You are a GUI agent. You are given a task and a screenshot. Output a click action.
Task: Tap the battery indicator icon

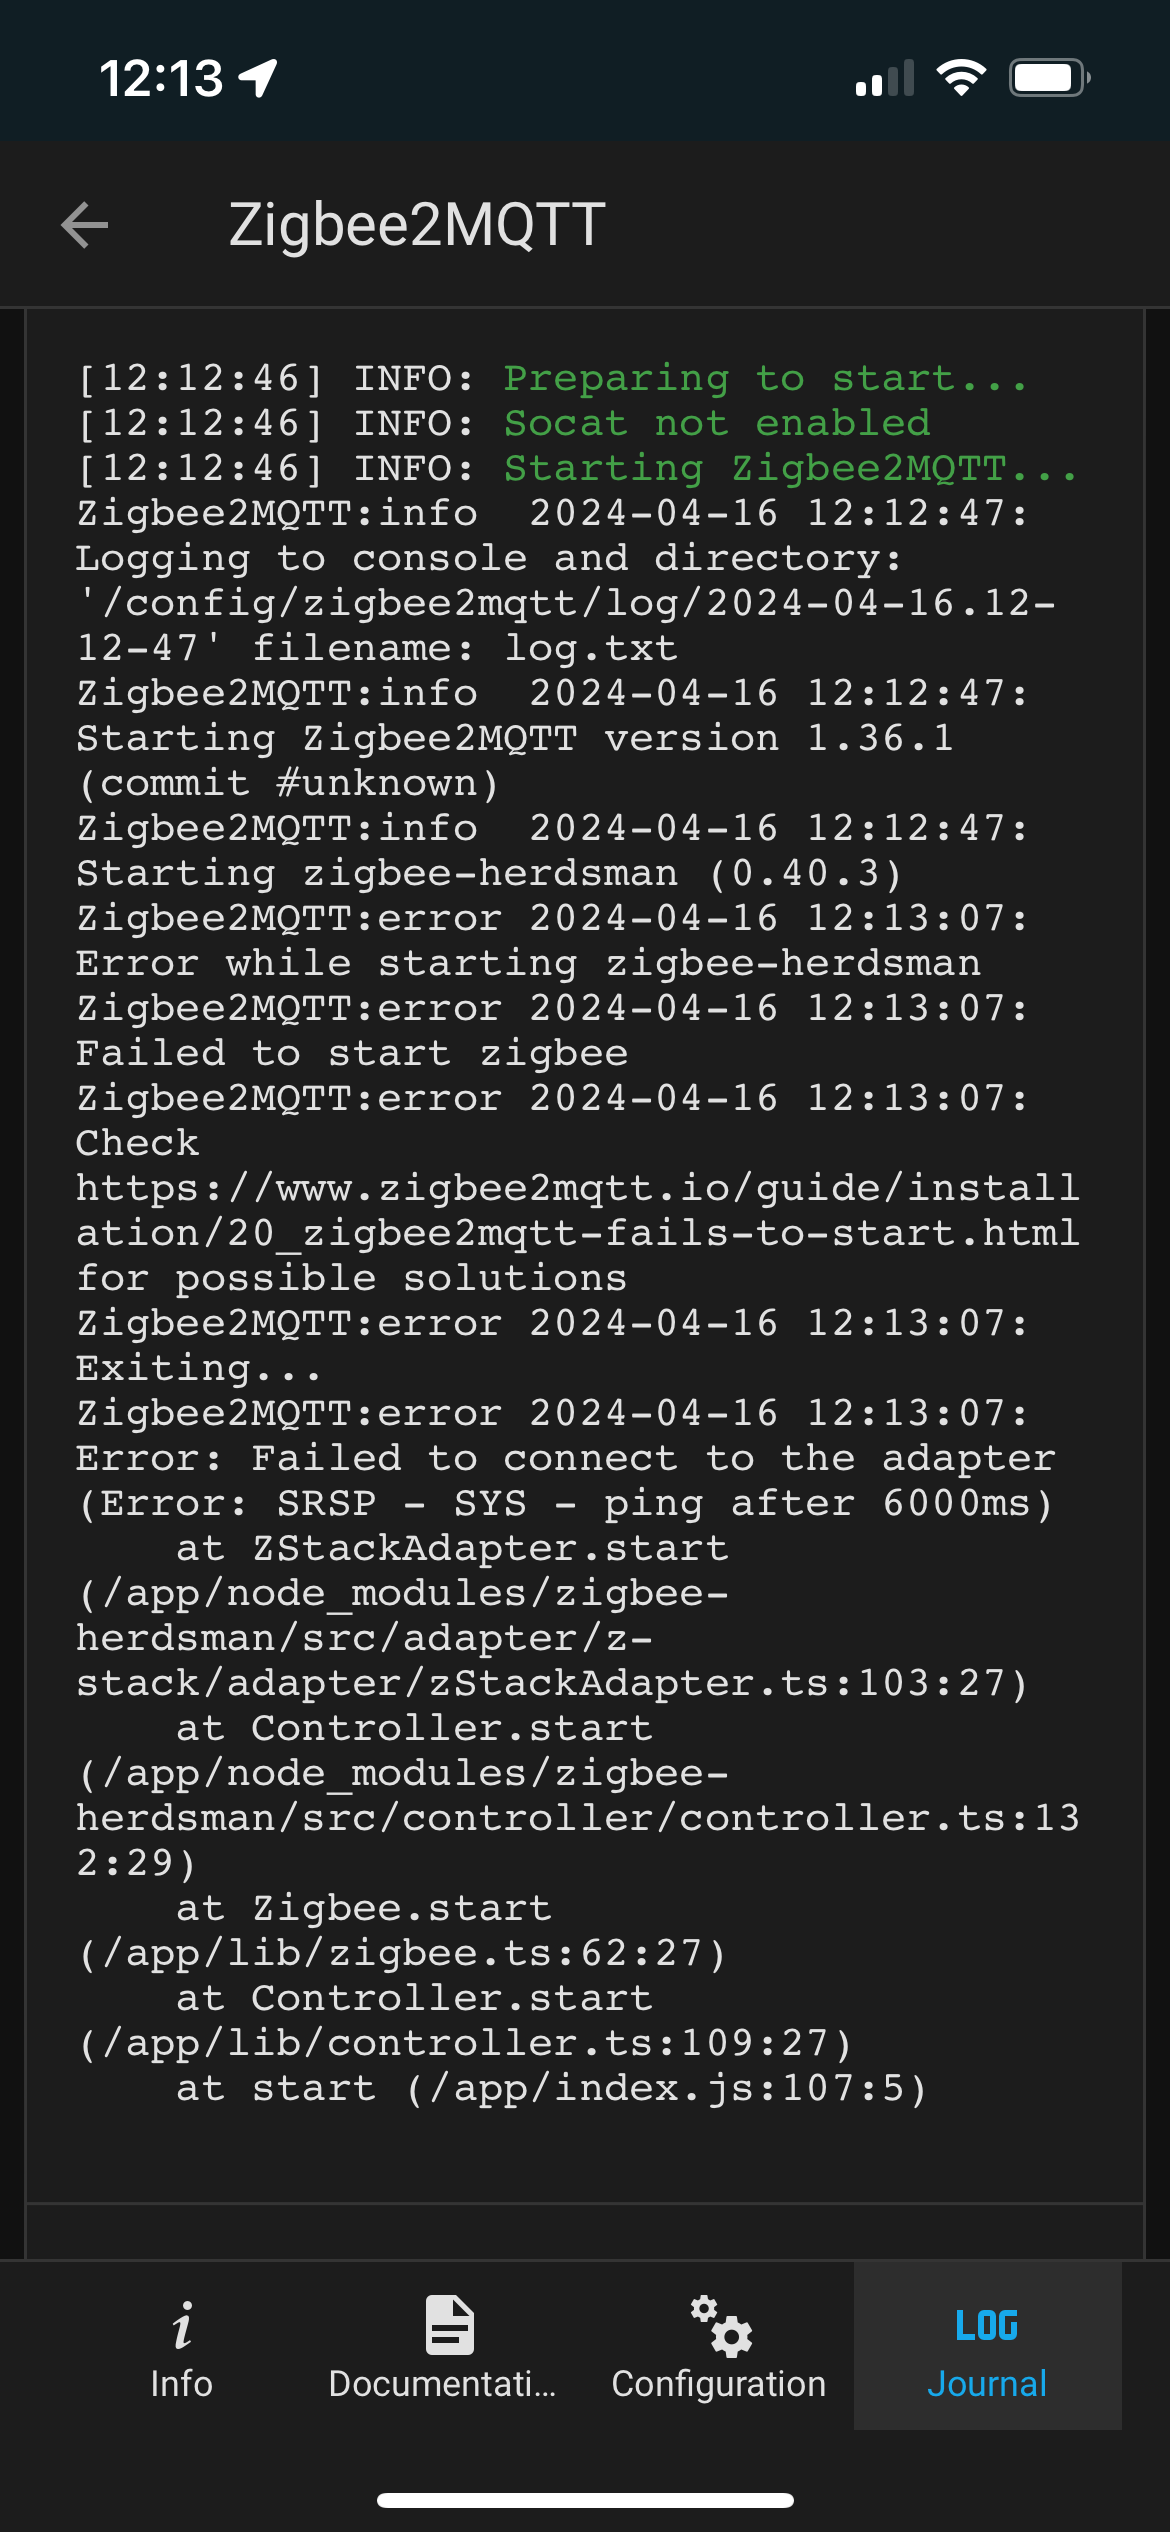(1049, 77)
